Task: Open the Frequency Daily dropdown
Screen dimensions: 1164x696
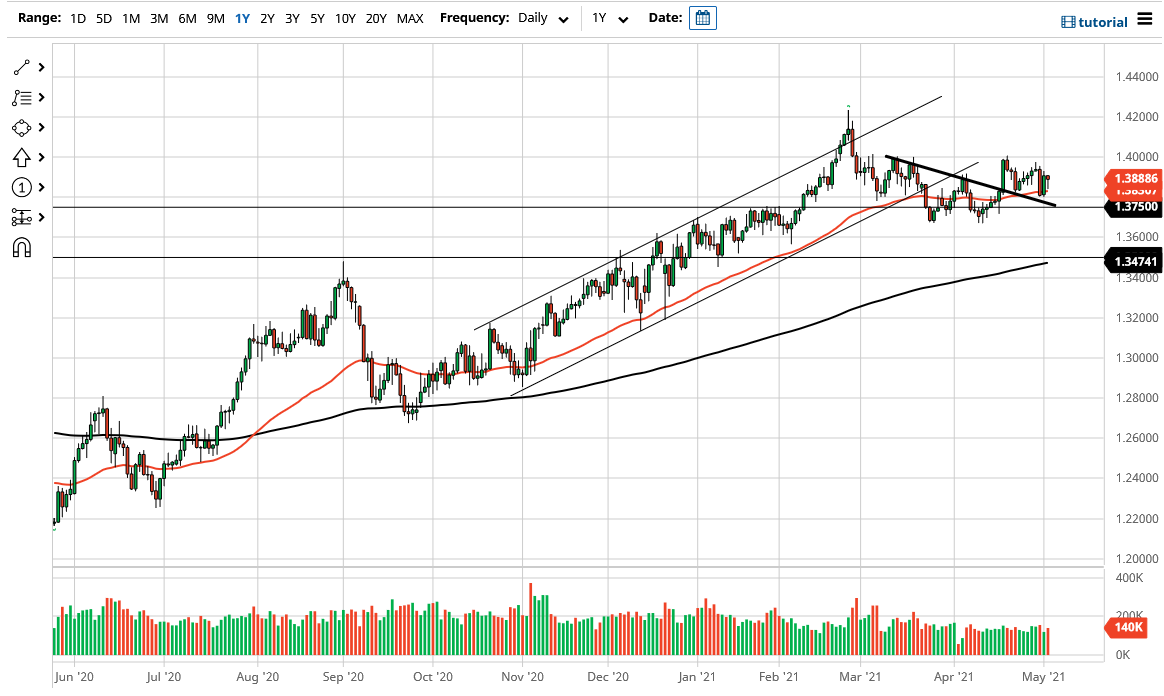Action: (x=543, y=19)
